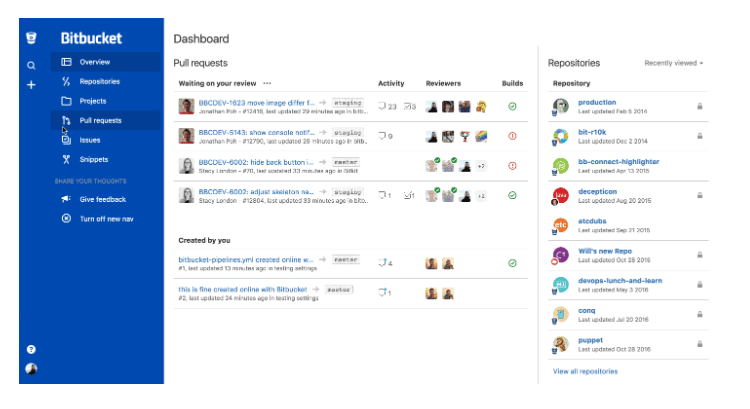
Task: Select Pull requests in sidebar
Action: (x=100, y=120)
